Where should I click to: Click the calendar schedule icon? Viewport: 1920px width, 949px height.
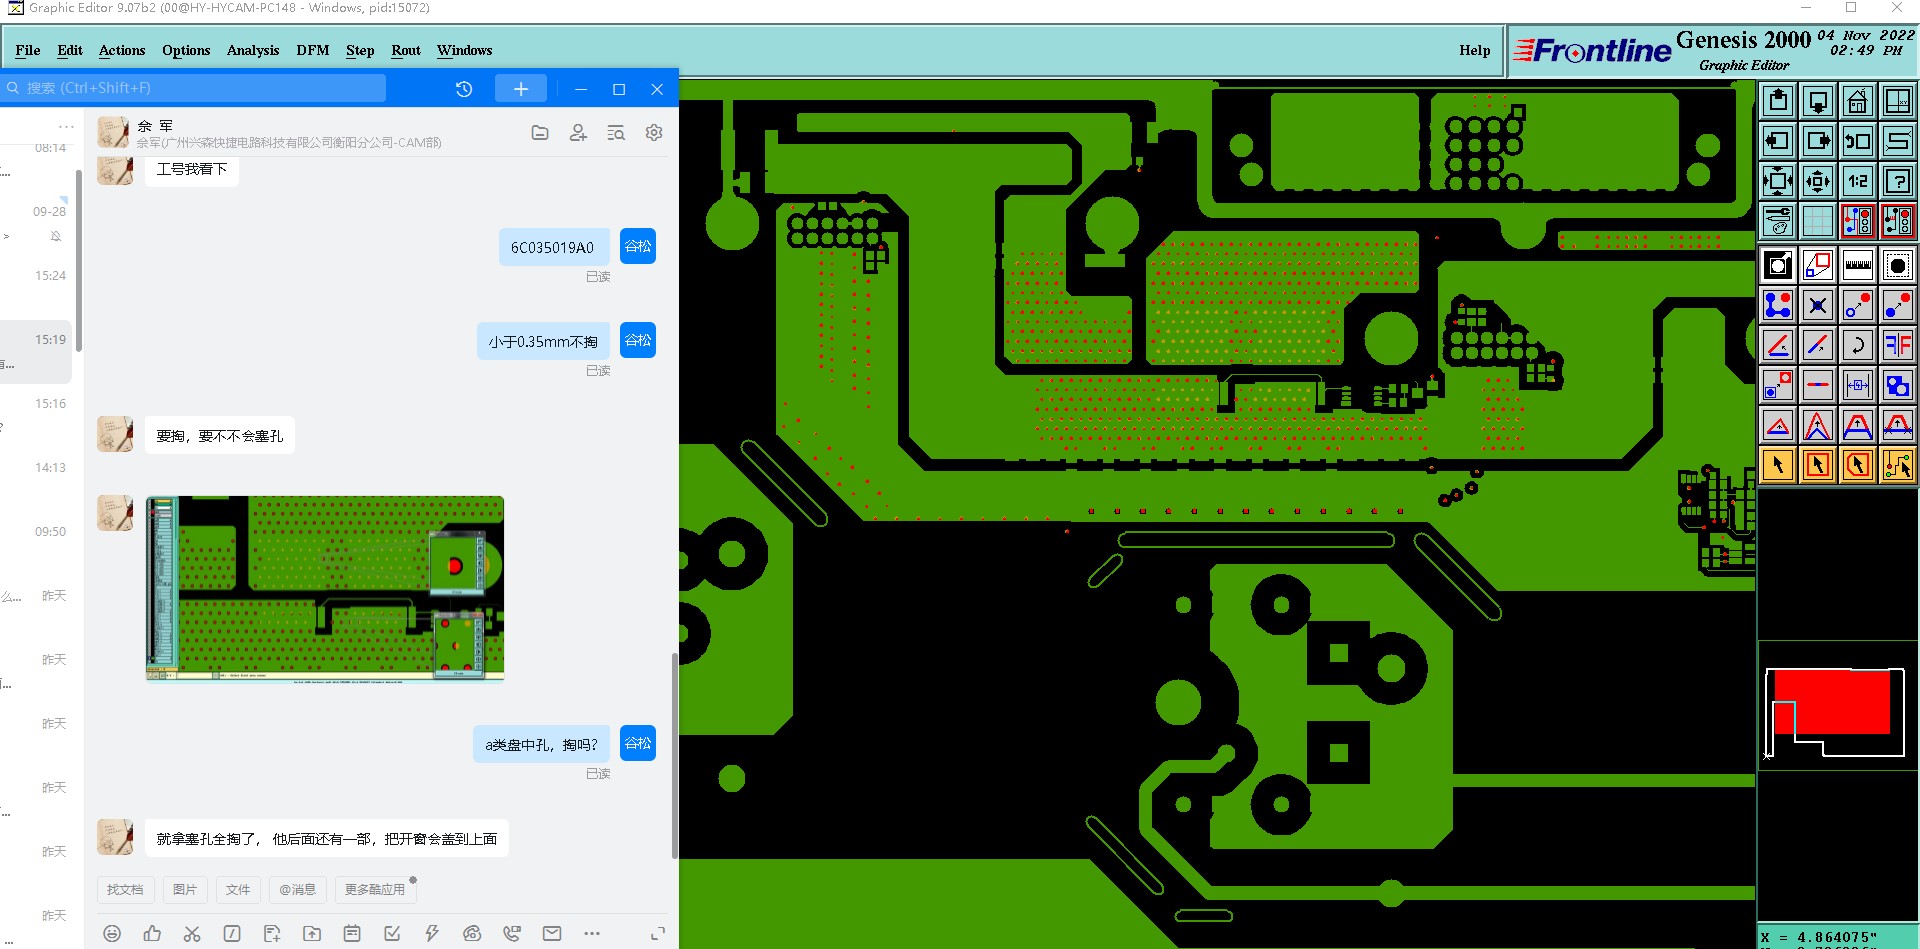point(352,933)
